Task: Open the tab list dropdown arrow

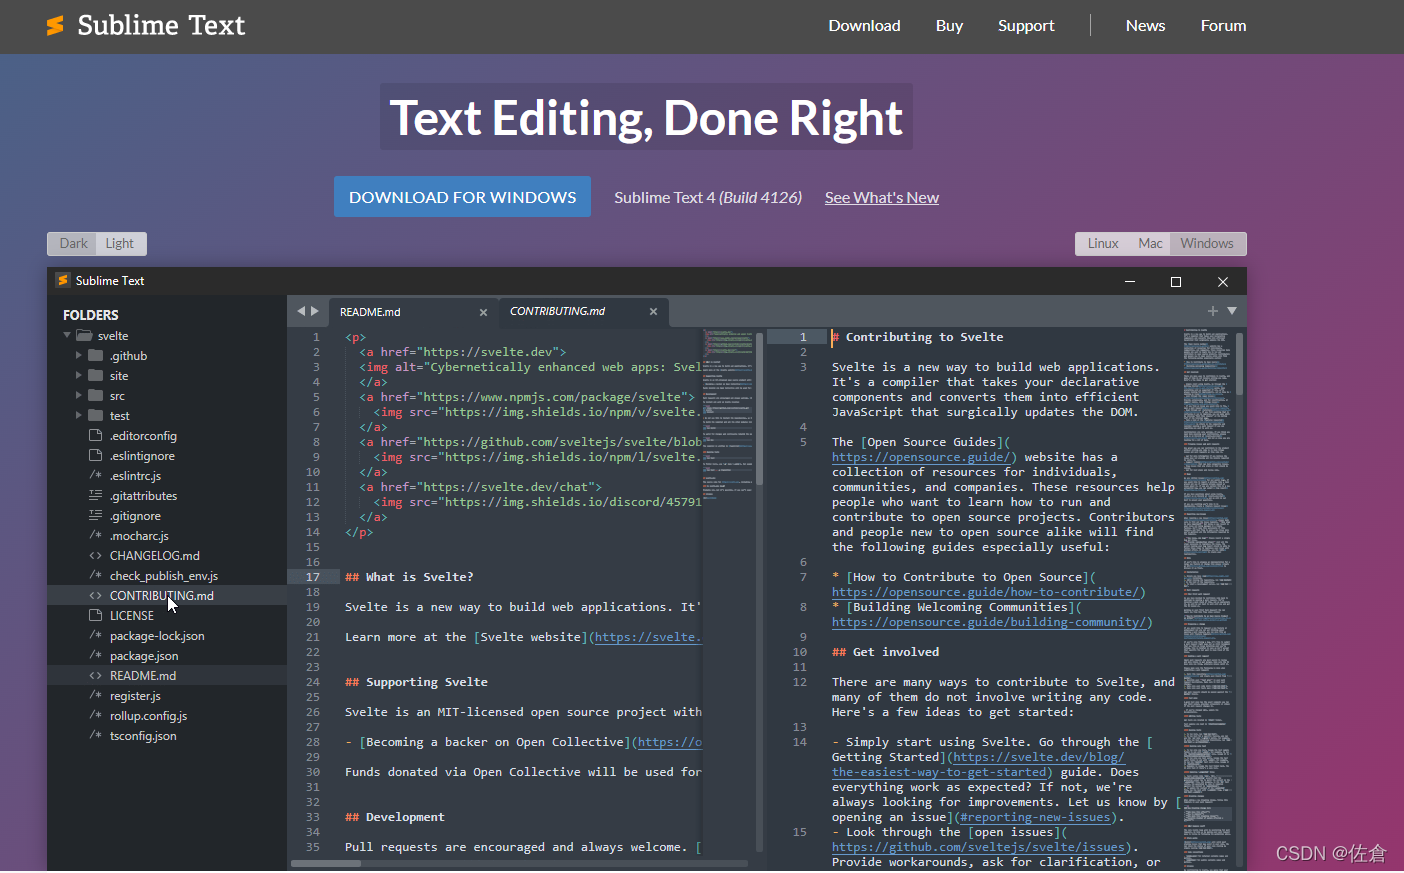Action: point(1232,311)
